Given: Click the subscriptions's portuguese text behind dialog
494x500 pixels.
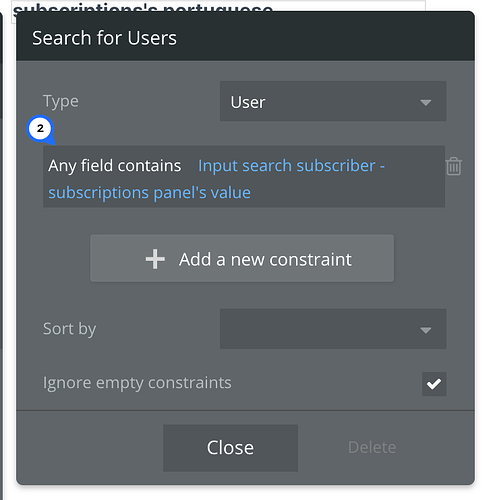Looking at the screenshot, I should point(143,8).
